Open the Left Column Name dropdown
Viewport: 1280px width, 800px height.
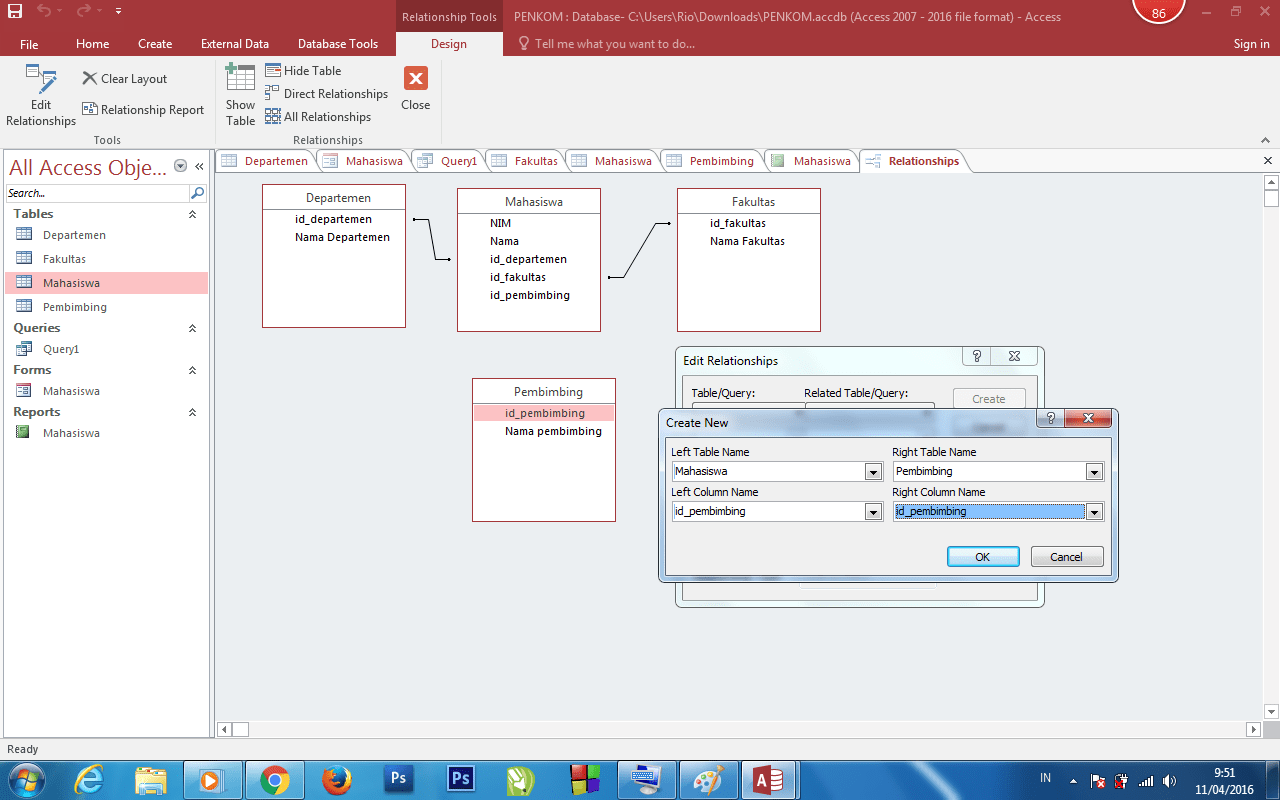click(x=873, y=512)
